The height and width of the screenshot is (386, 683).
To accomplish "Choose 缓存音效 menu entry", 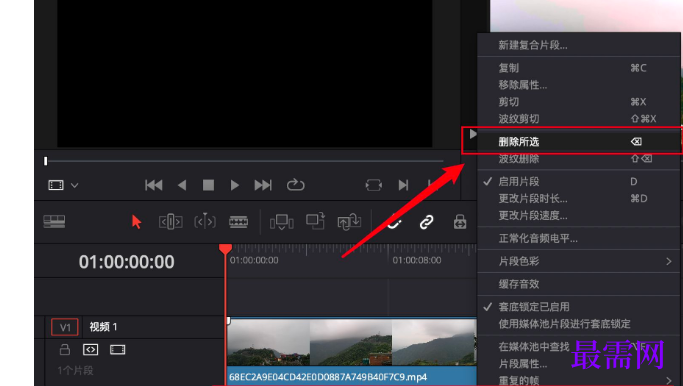I will tap(579, 284).
